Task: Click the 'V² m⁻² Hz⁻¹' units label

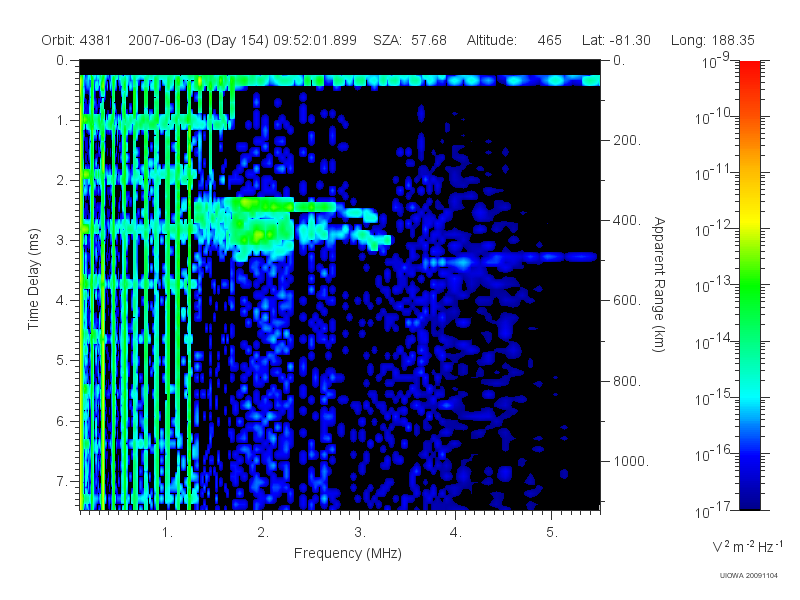Action: click(x=747, y=546)
